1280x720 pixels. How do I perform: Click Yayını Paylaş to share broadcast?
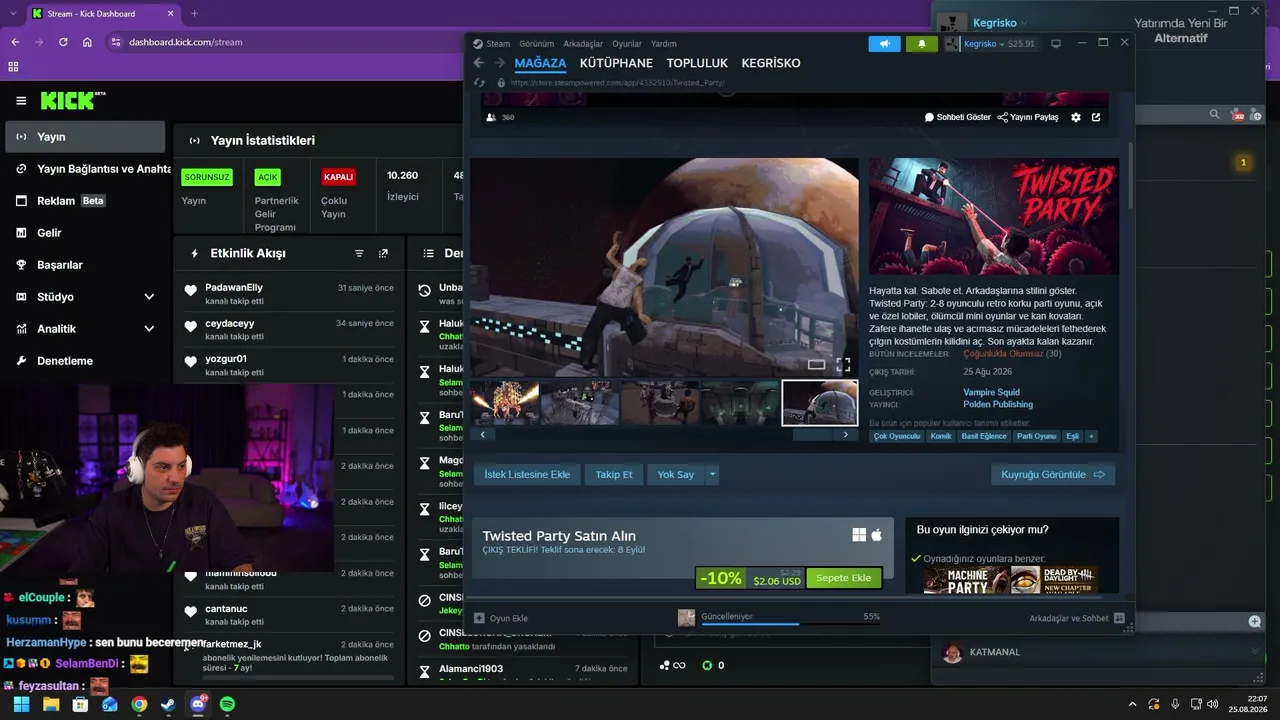(x=1027, y=117)
